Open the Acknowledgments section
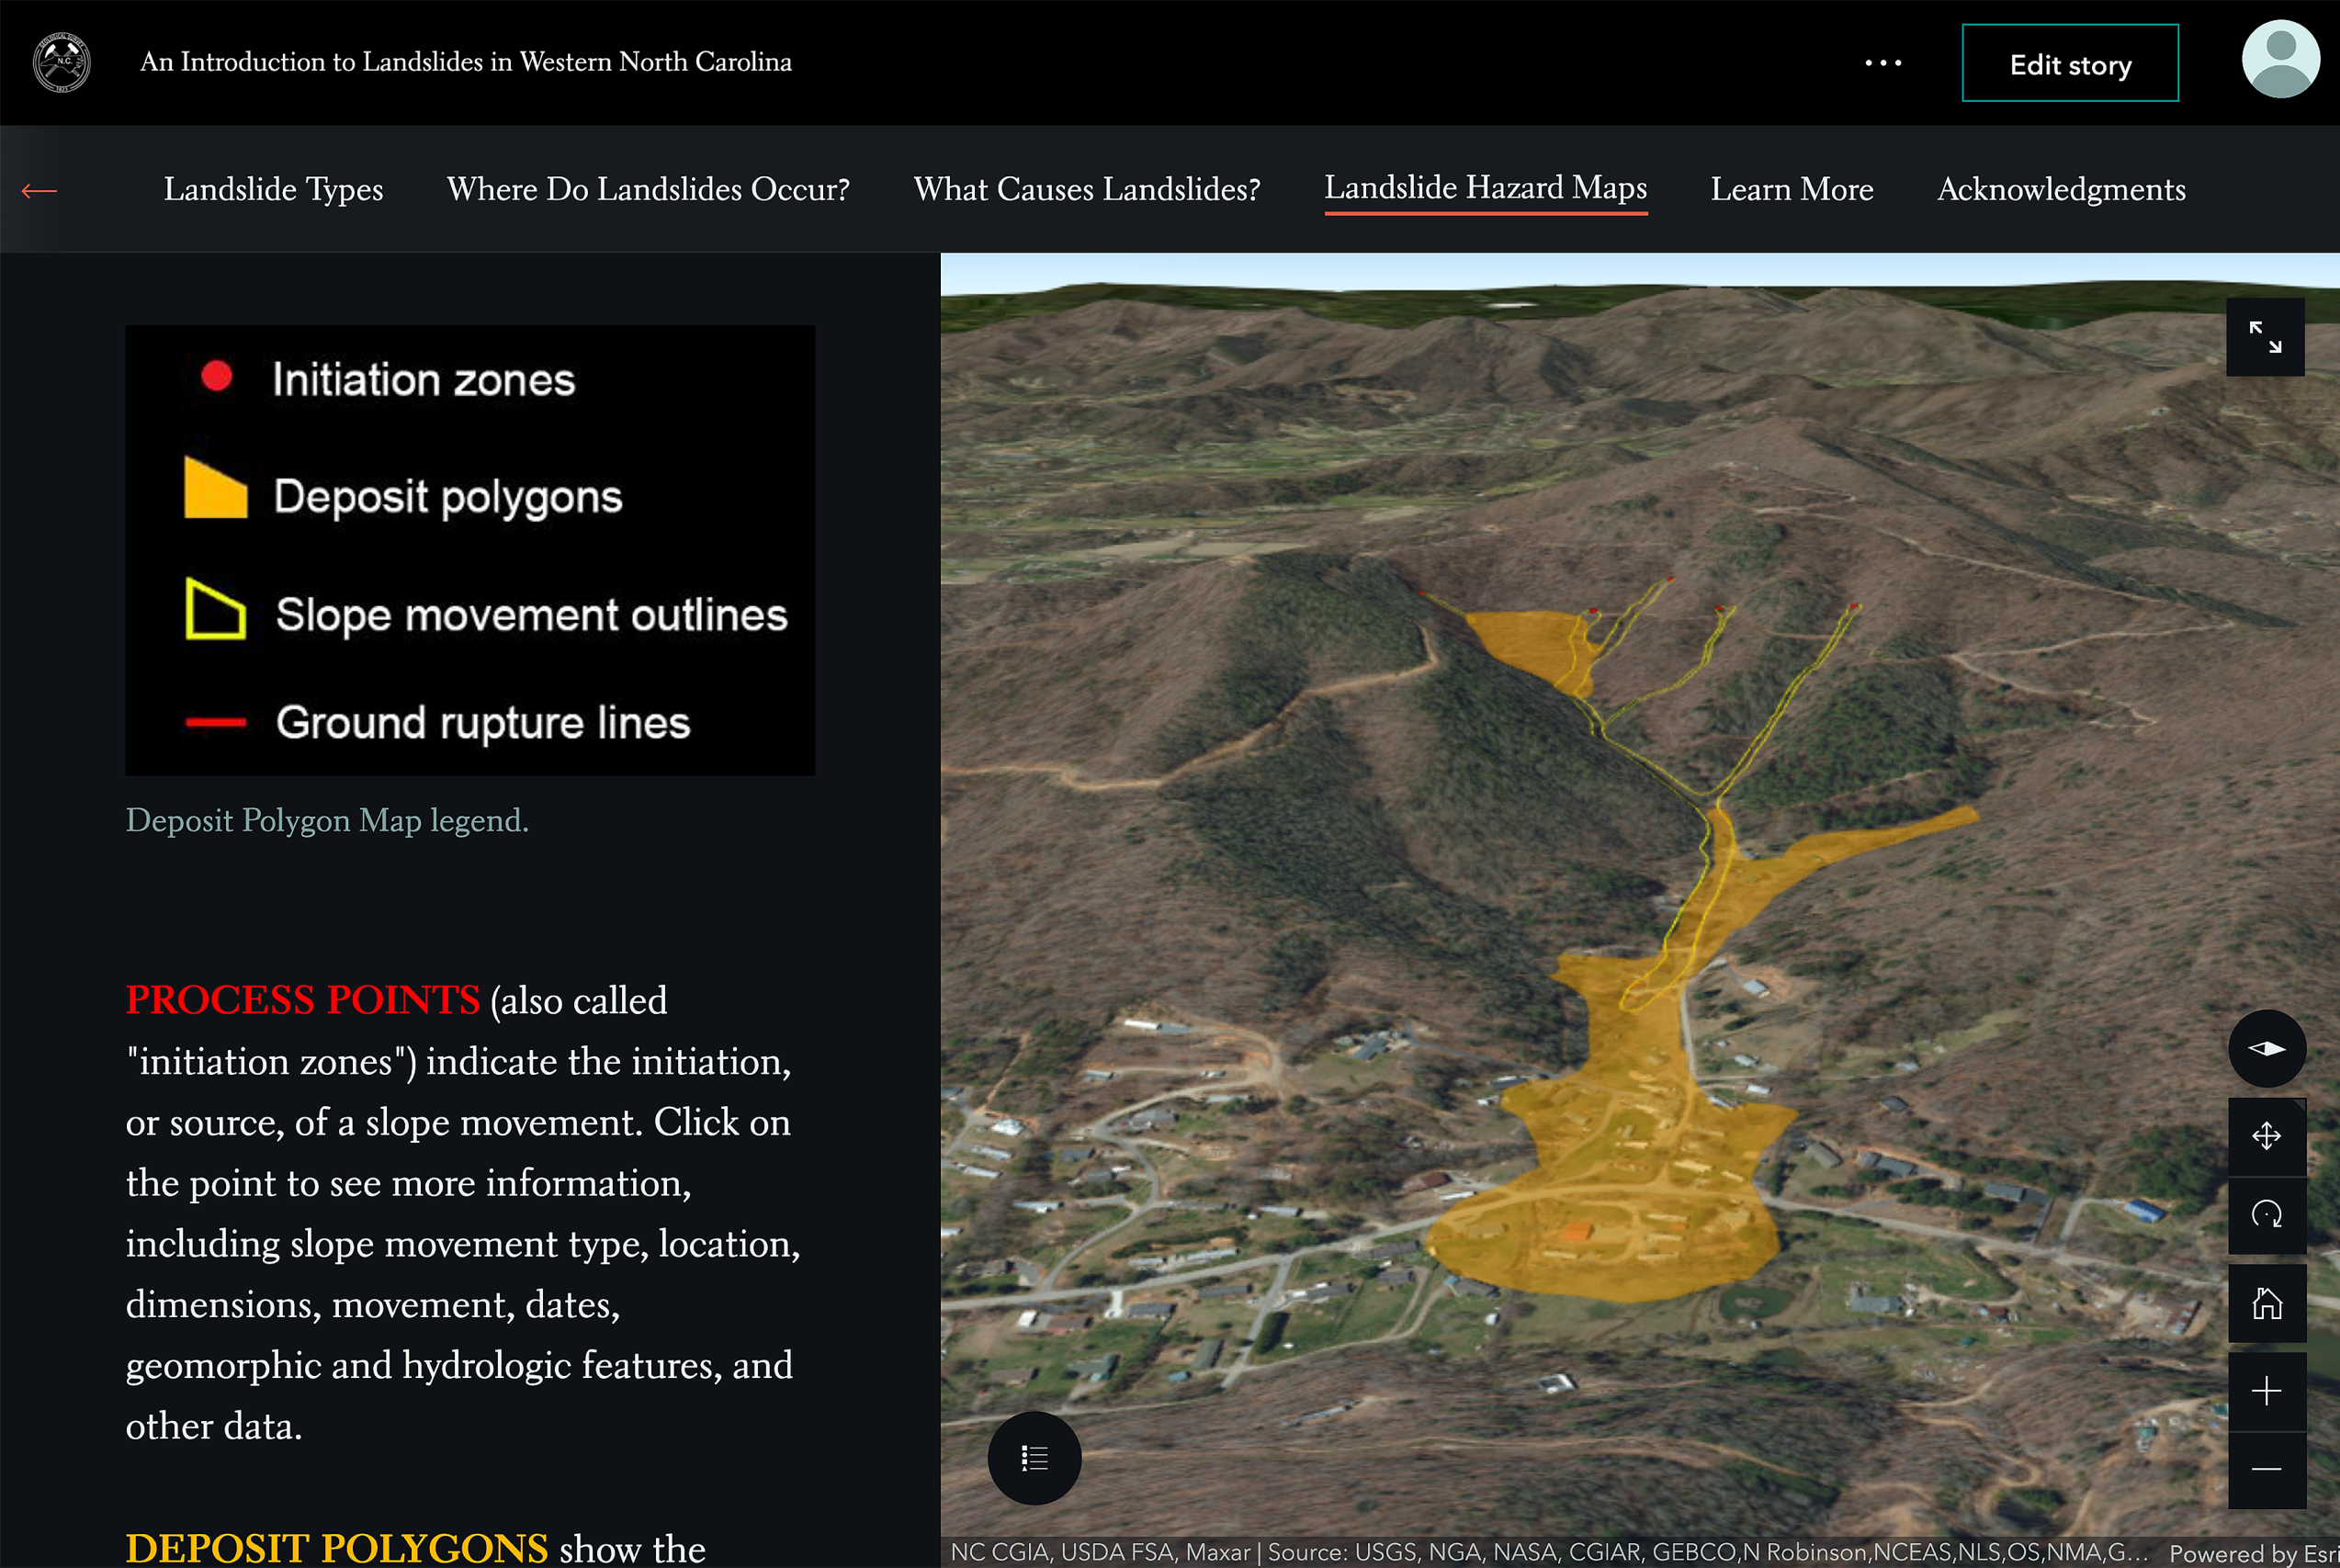This screenshot has width=2340, height=1568. coord(2061,189)
